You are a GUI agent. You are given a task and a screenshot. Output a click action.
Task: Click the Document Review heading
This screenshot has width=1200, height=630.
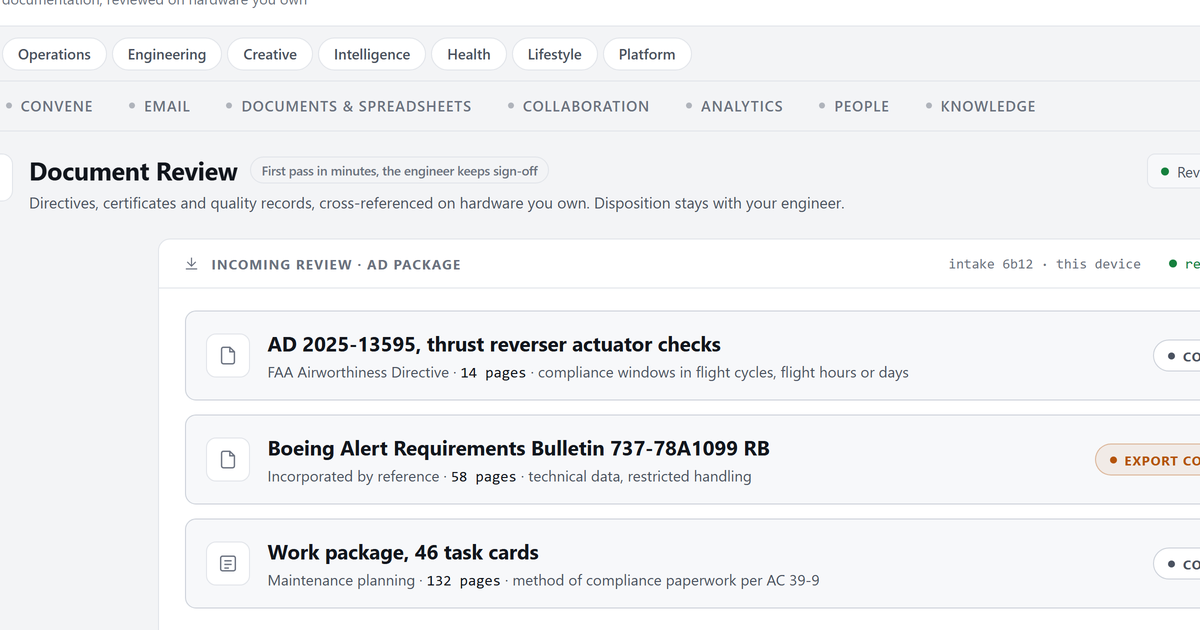(133, 172)
